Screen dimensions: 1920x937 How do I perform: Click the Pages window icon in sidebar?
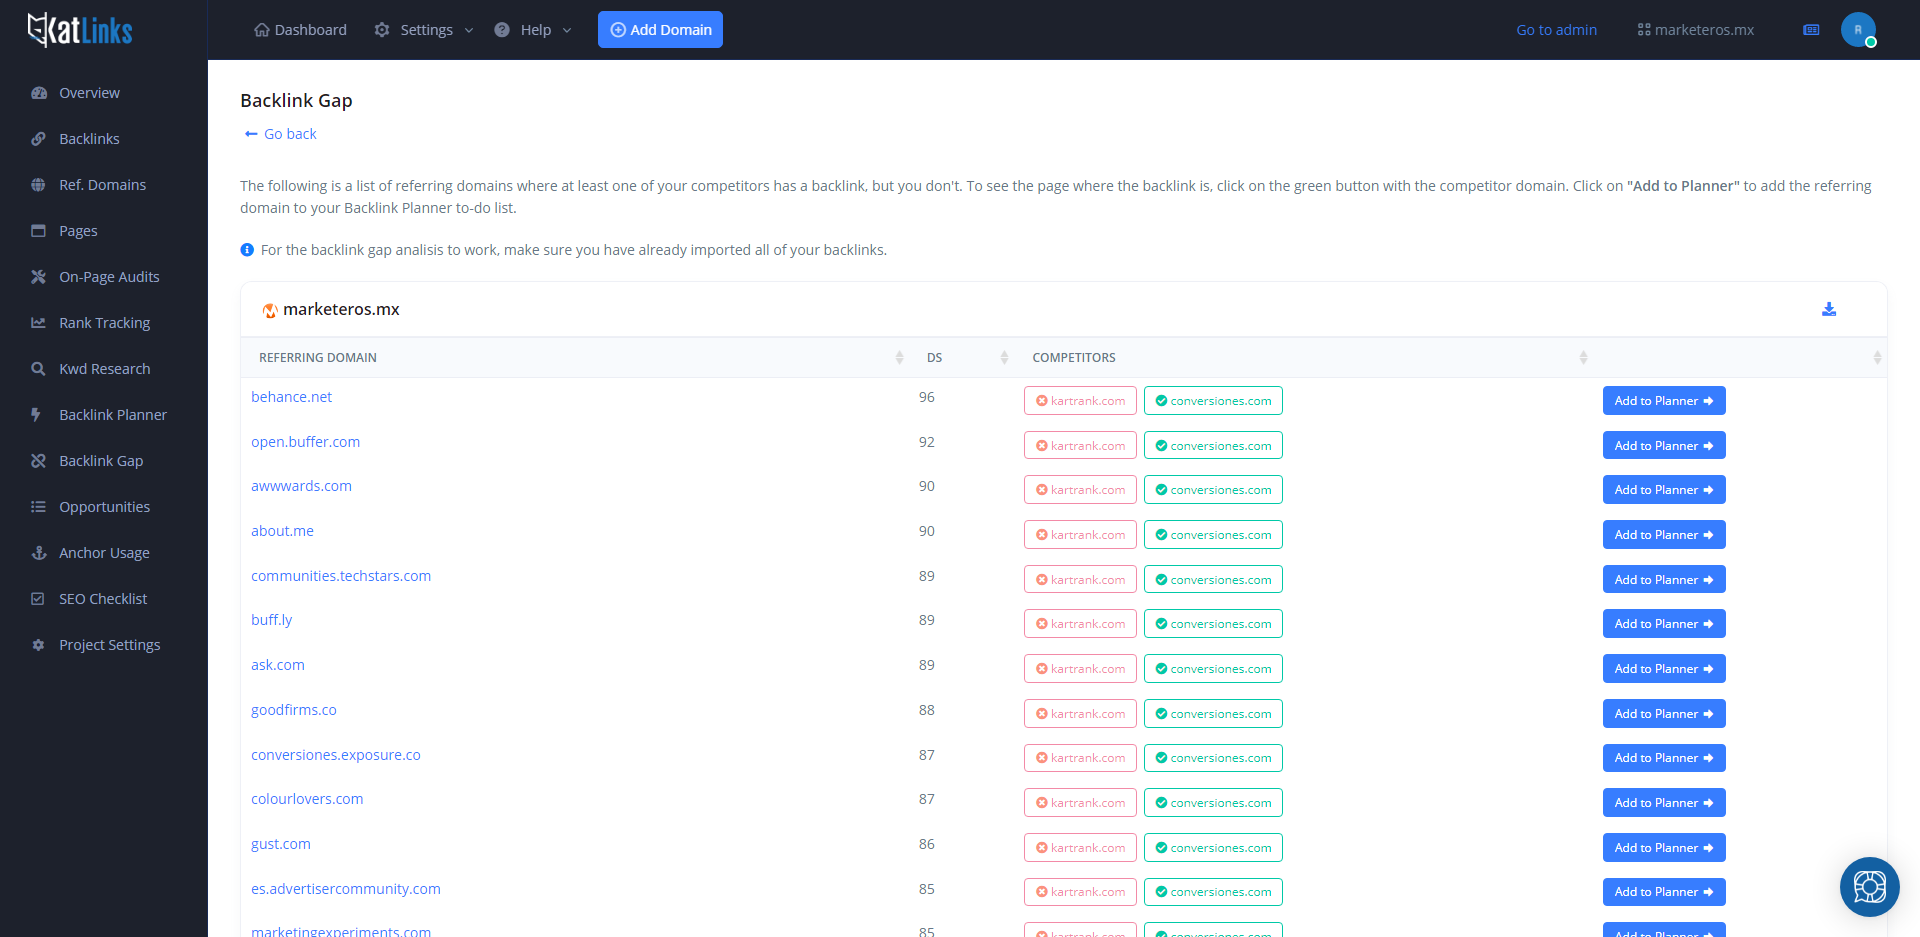pos(39,231)
